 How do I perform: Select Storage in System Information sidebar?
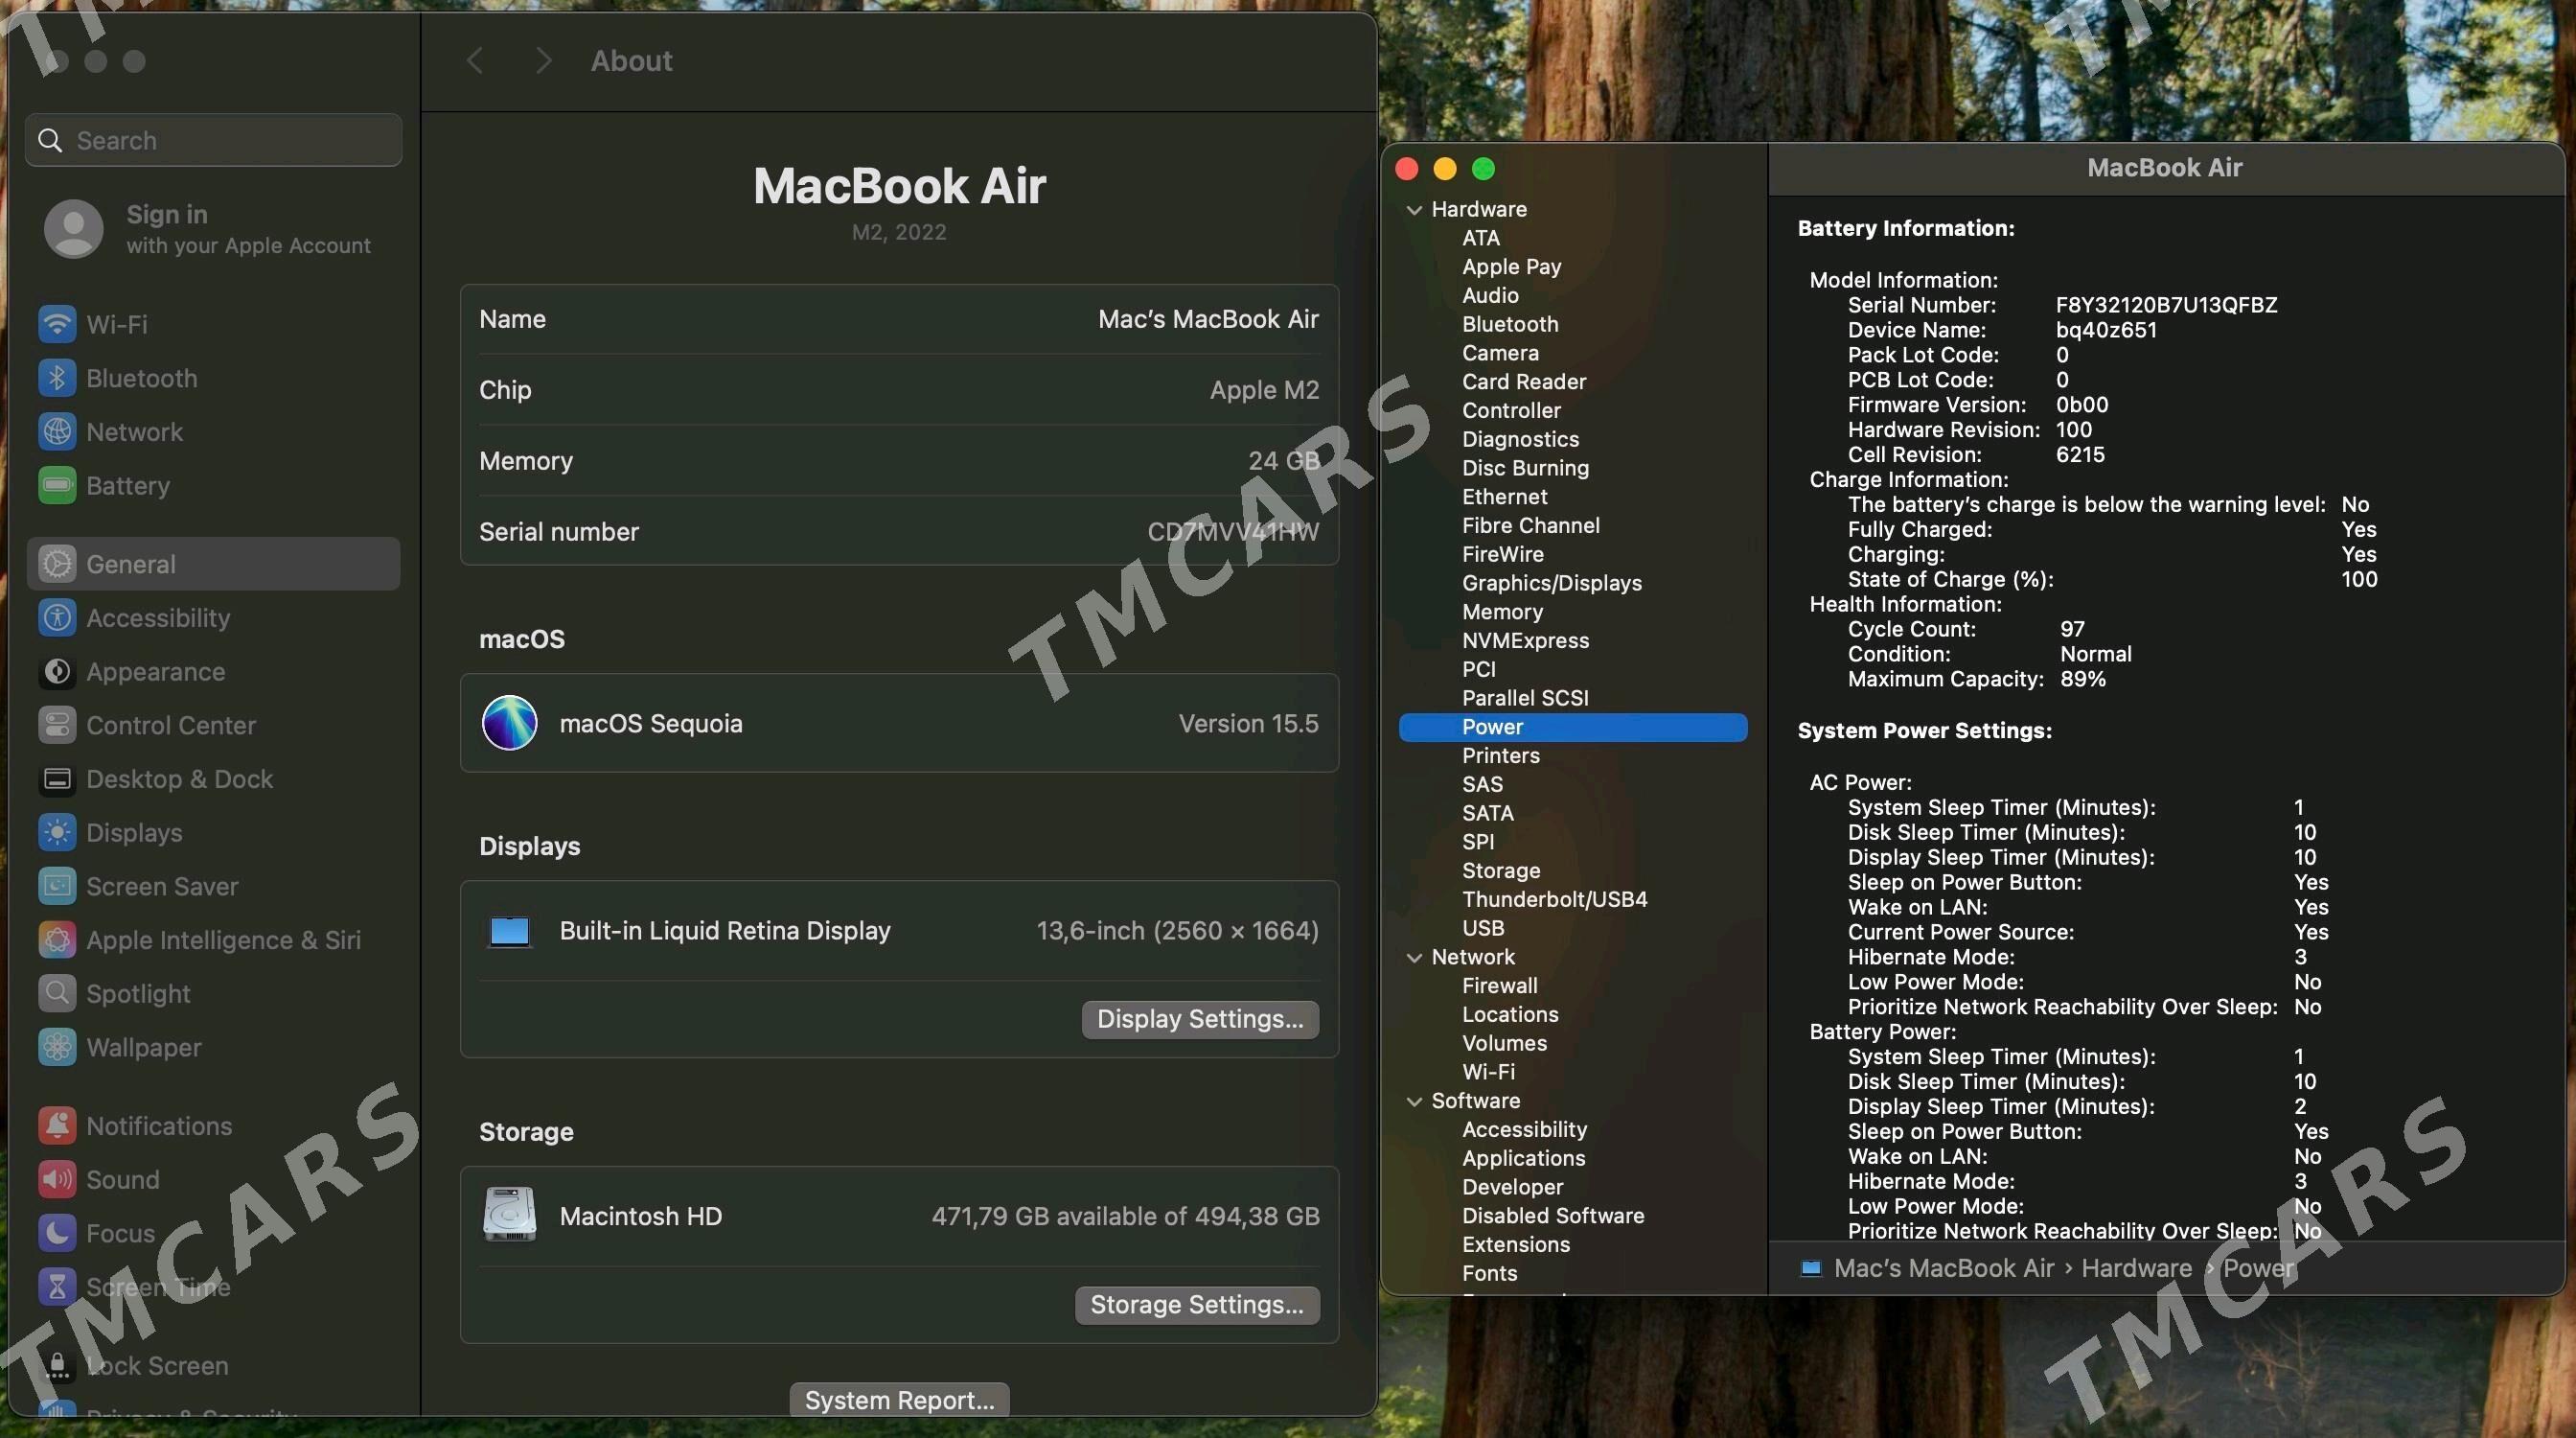tap(1501, 871)
